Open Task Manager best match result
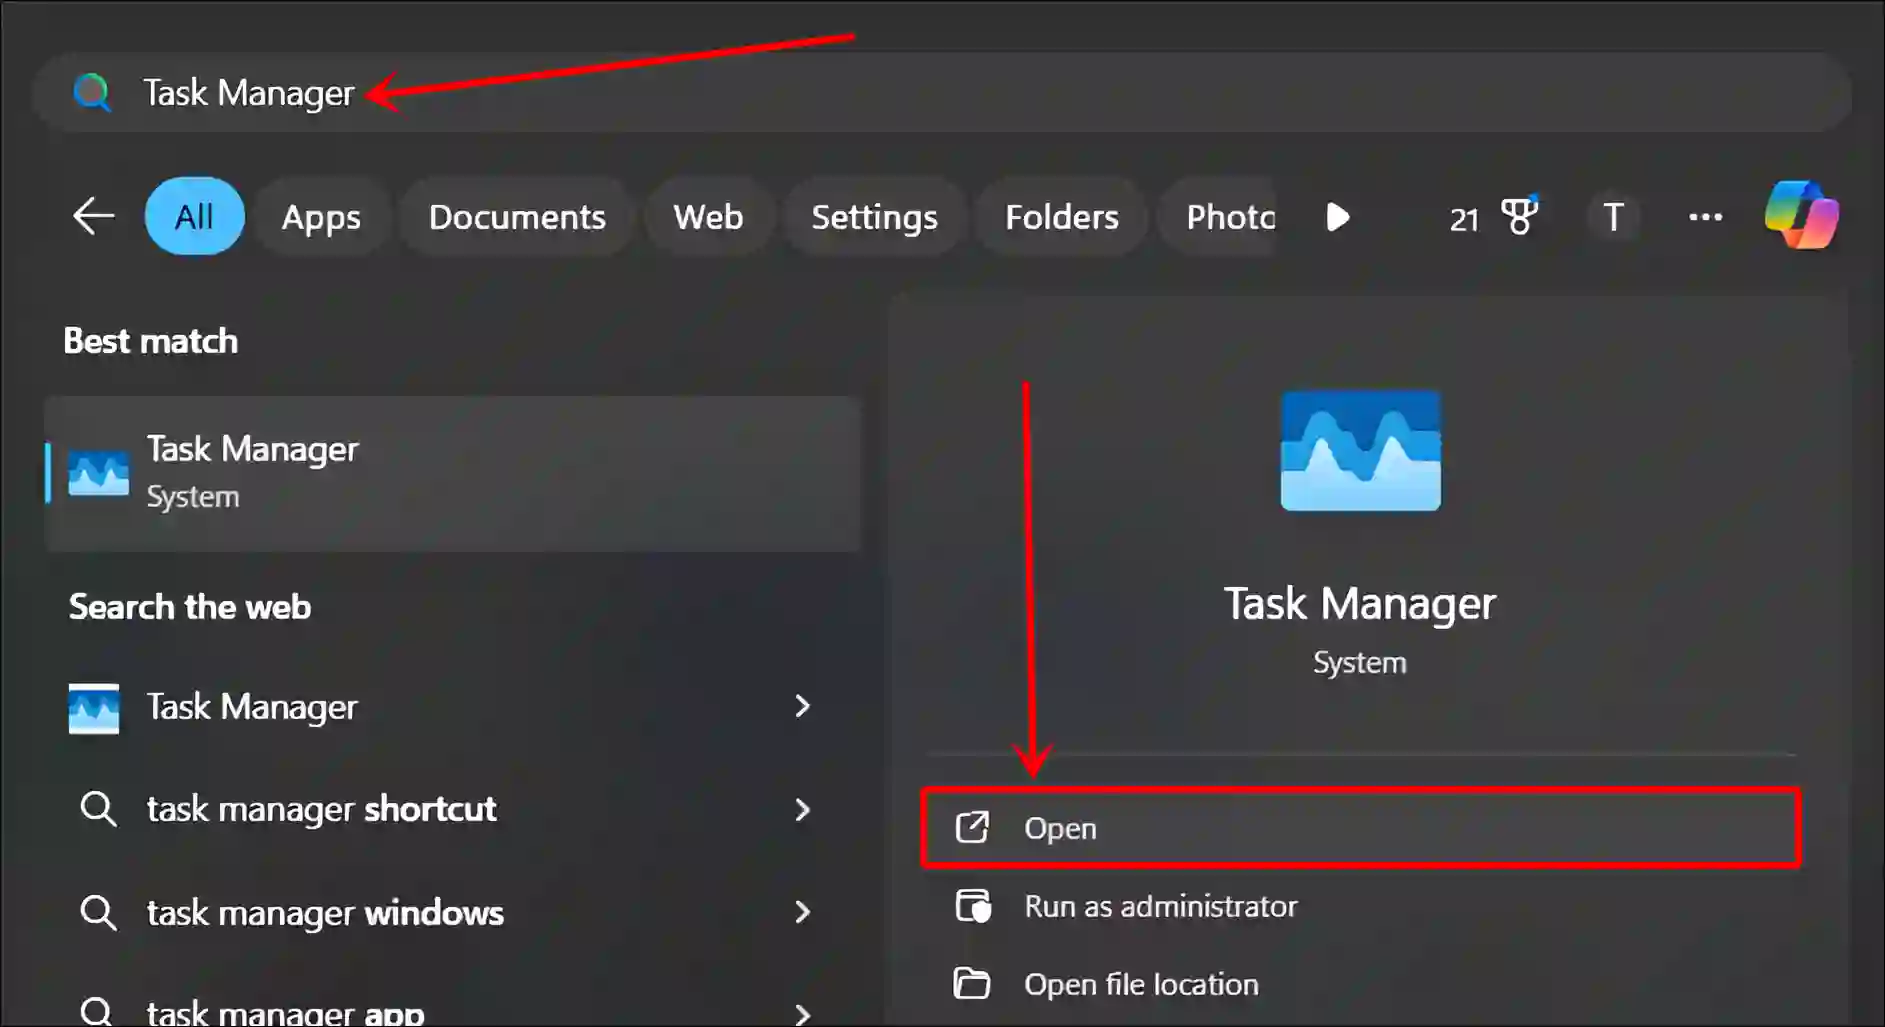Image resolution: width=1885 pixels, height=1027 pixels. (x=453, y=473)
